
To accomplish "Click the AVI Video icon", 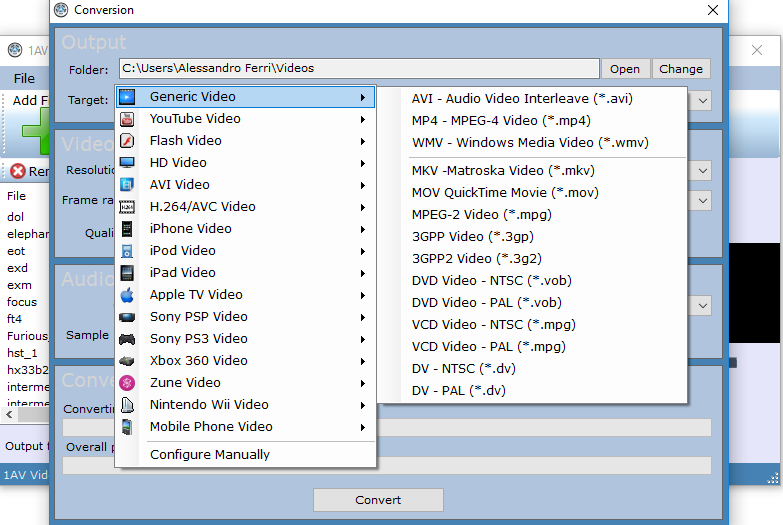I will tap(127, 185).
